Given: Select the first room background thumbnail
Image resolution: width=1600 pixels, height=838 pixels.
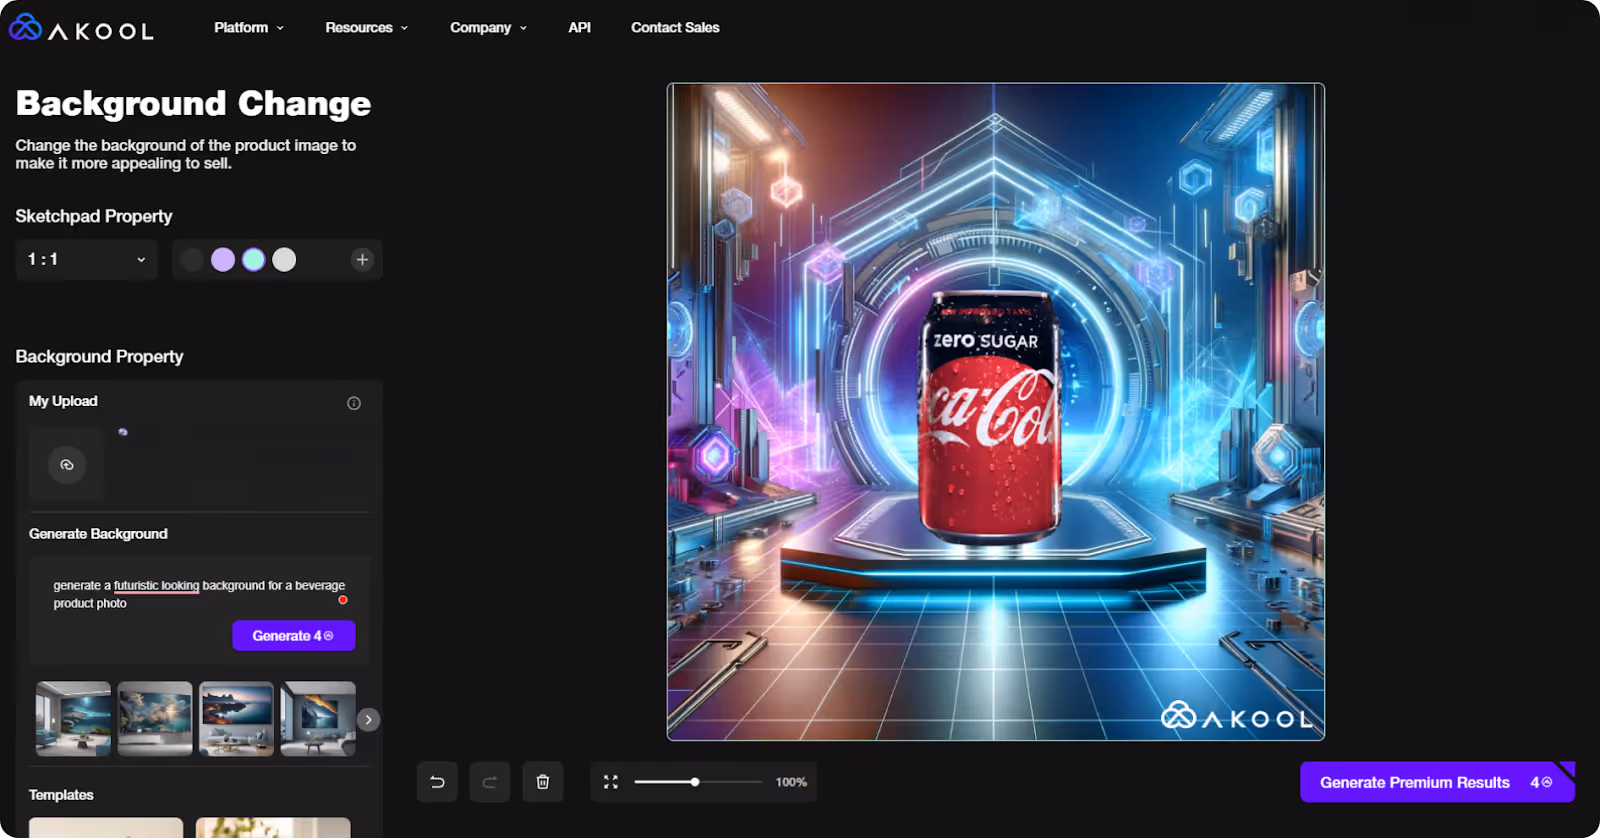Looking at the screenshot, I should point(73,719).
